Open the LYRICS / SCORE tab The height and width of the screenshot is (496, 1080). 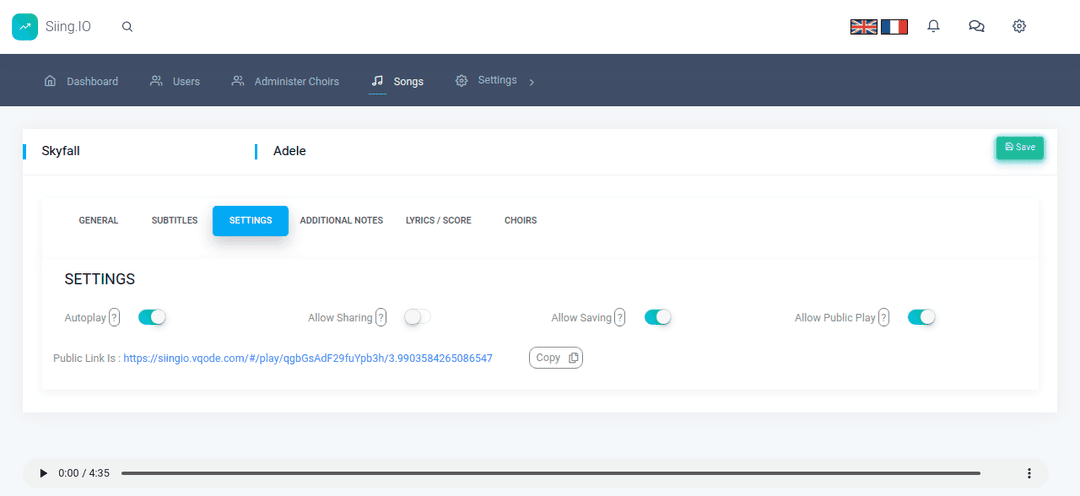point(439,220)
